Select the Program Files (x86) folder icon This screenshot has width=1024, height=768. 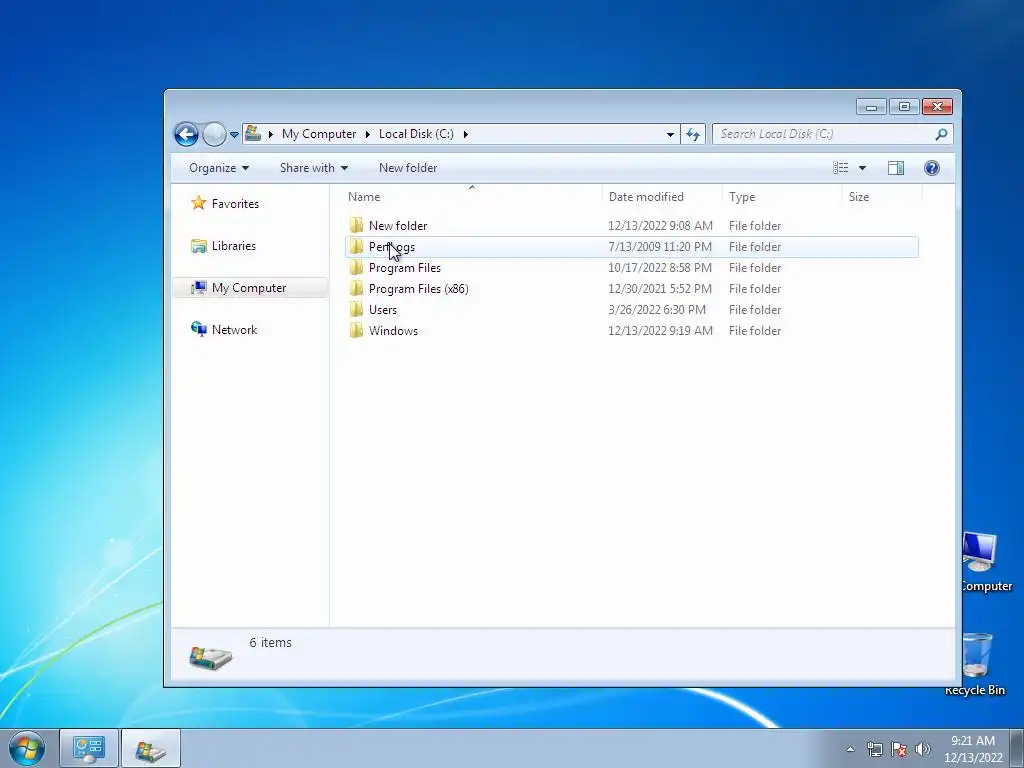coord(356,288)
